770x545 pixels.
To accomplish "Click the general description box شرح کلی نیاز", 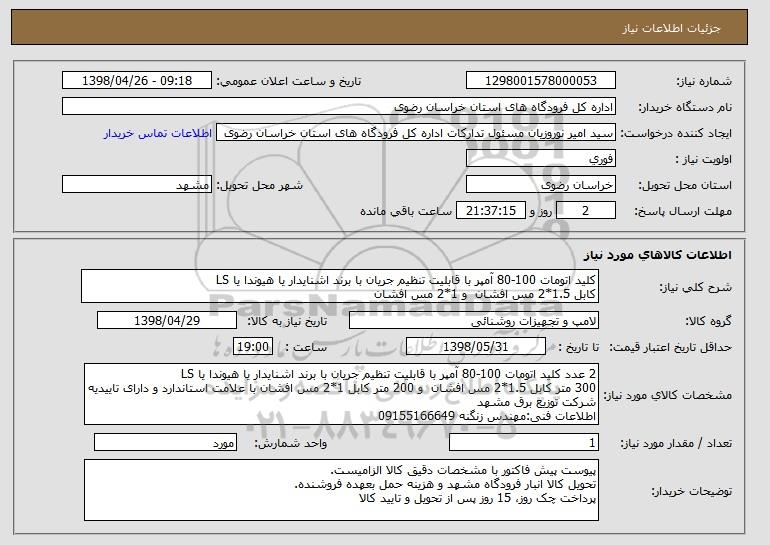I will (340, 286).
